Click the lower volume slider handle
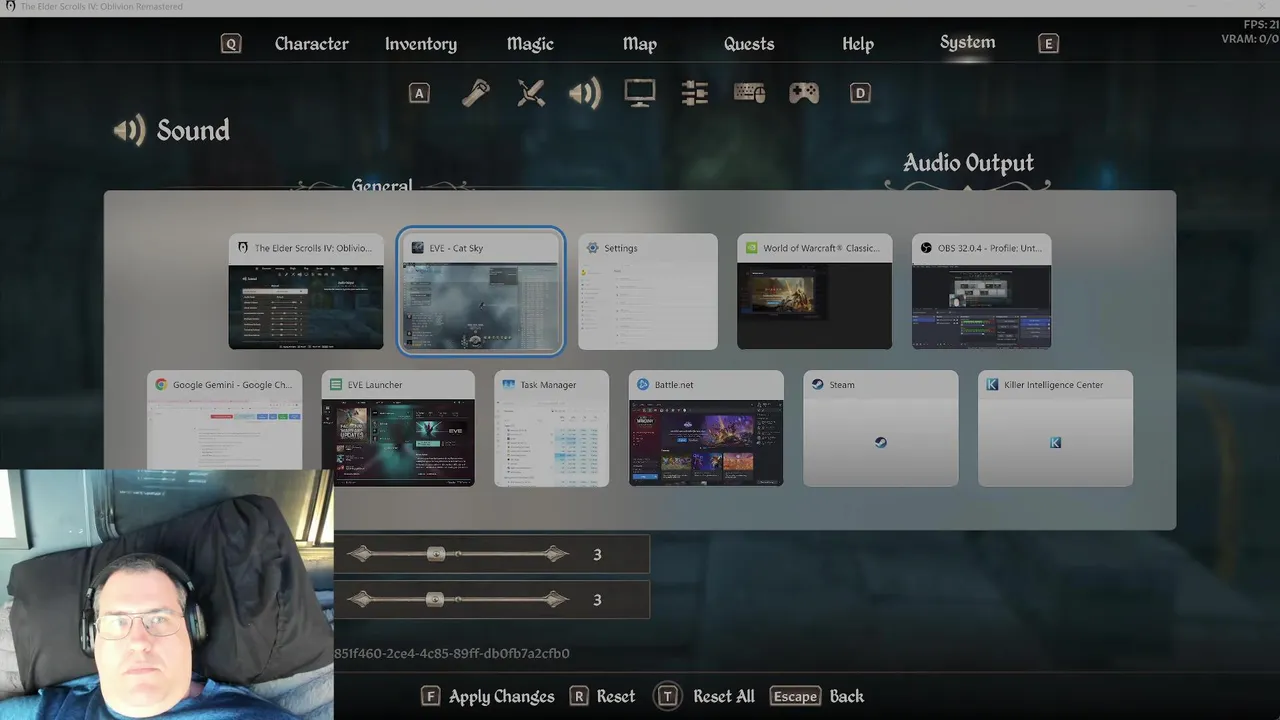Image resolution: width=1280 pixels, height=720 pixels. tap(435, 600)
